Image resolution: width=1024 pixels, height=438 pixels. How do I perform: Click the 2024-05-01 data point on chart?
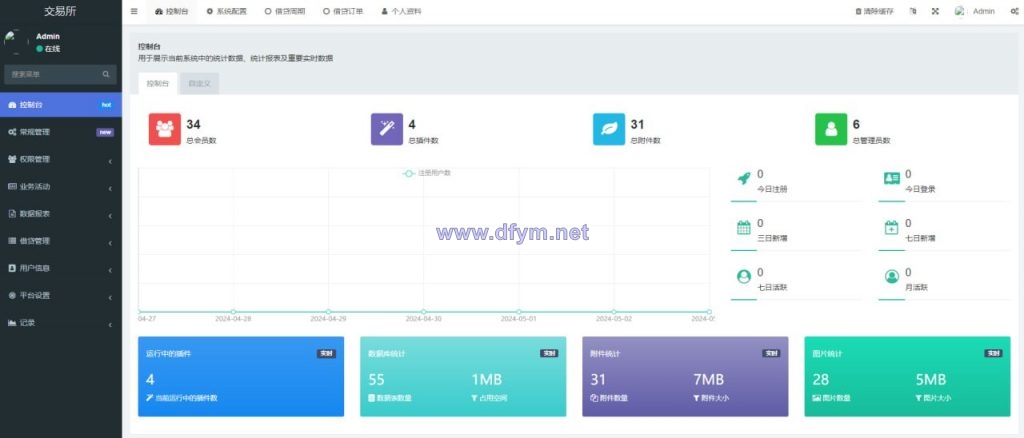coord(519,312)
